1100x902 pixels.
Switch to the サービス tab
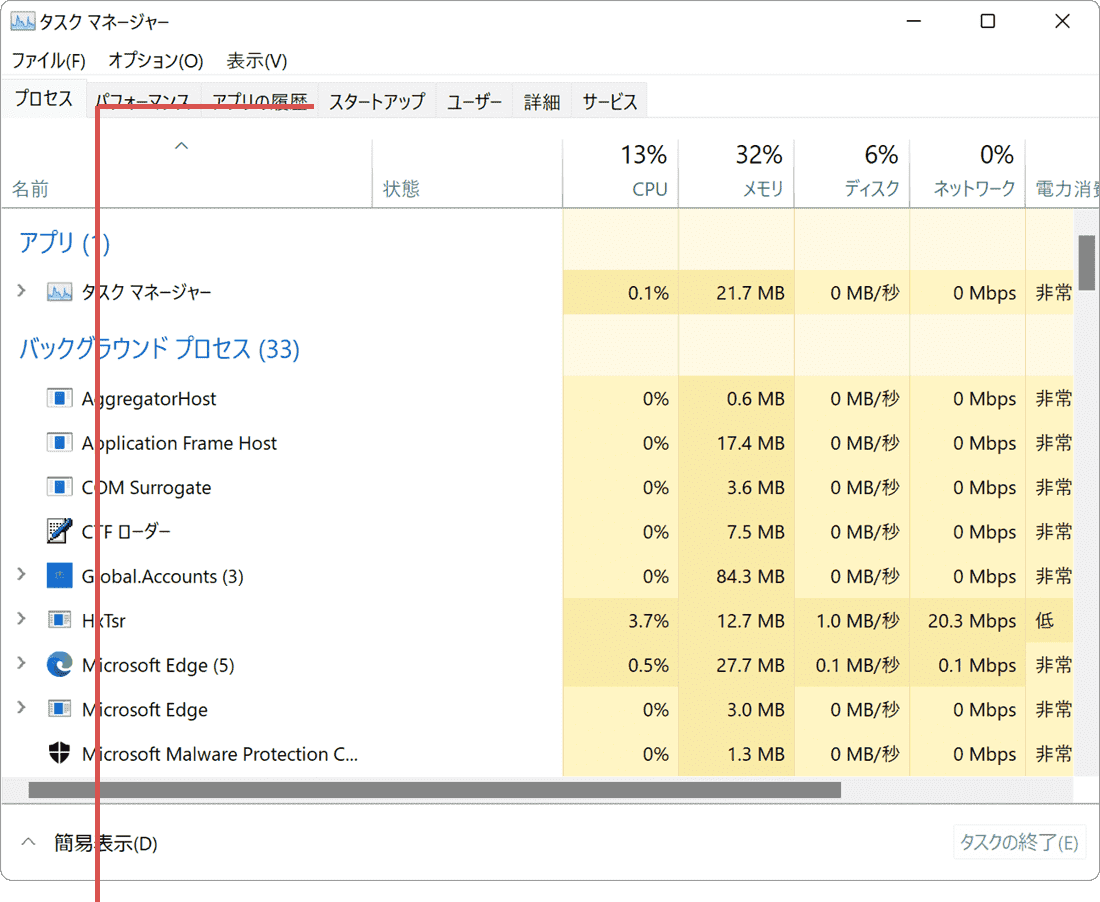610,102
